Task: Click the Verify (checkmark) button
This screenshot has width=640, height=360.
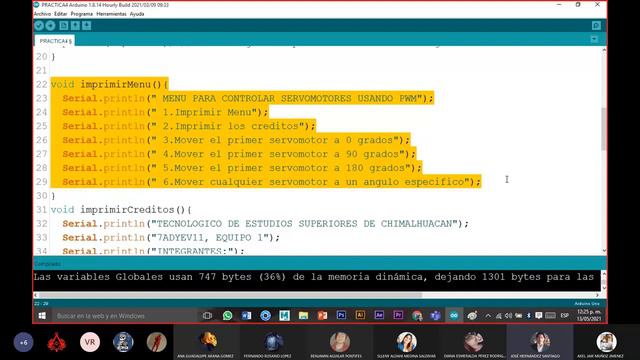Action: click(39, 26)
